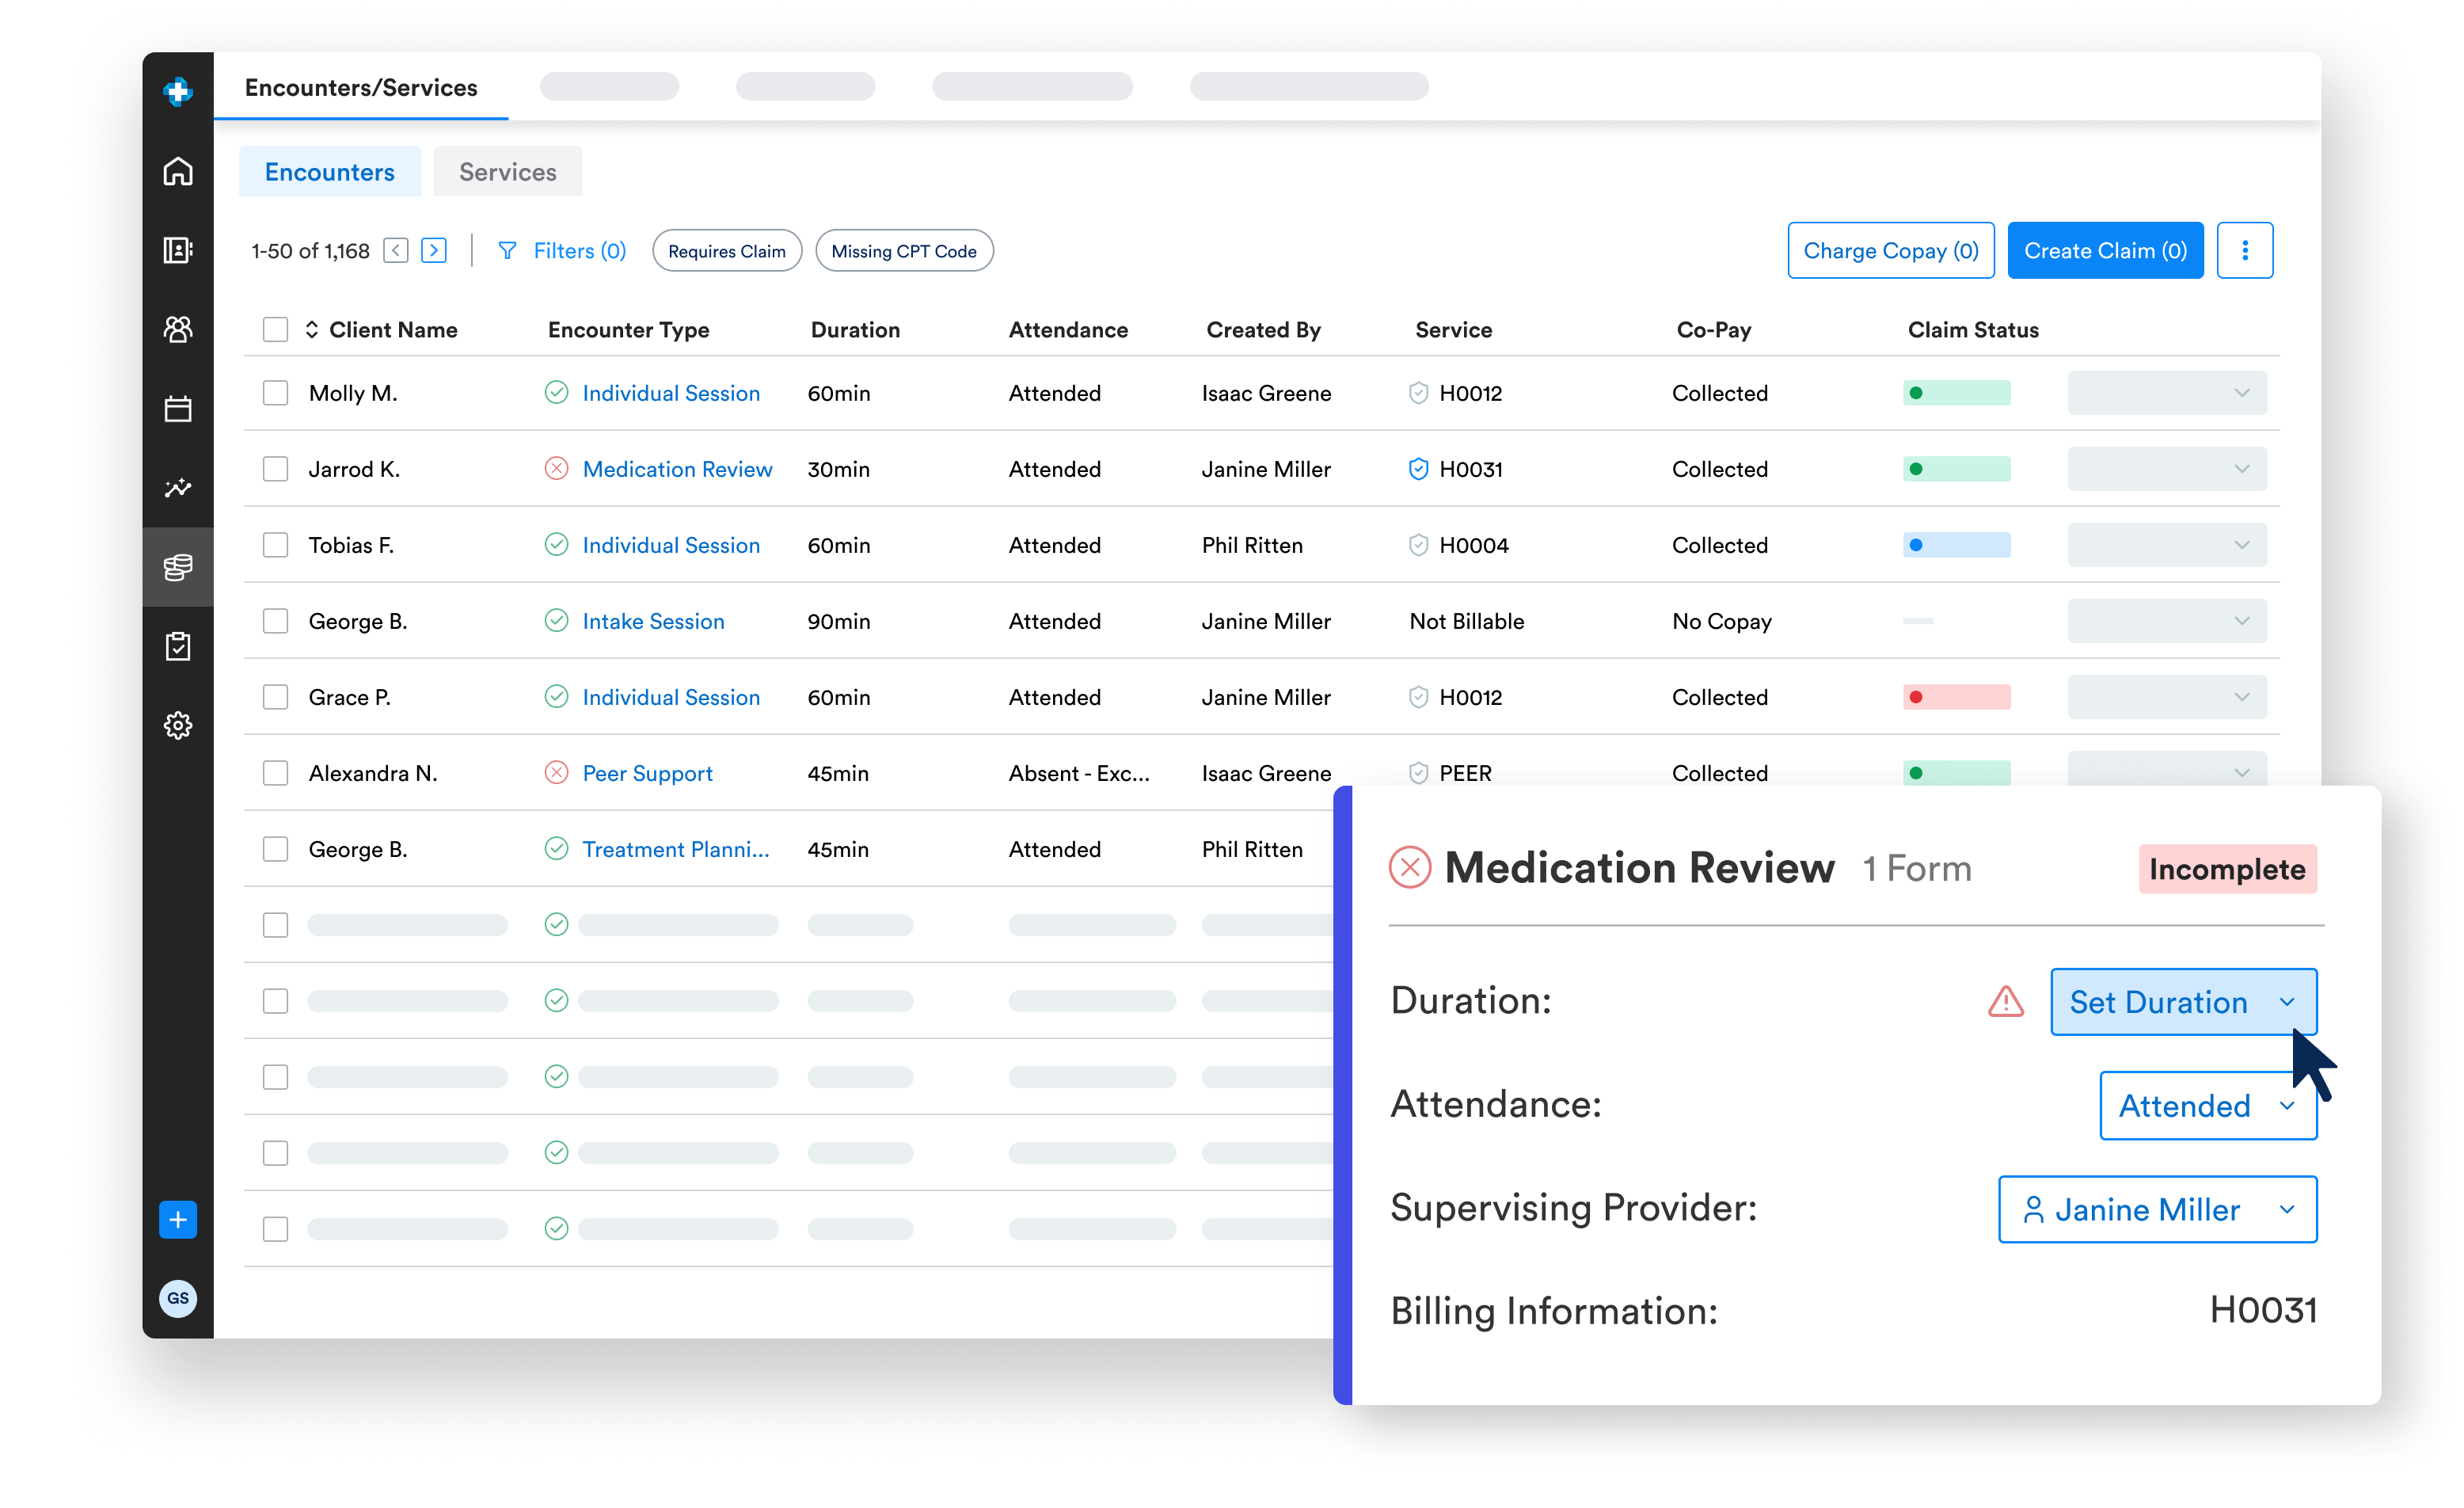Open the analytics chart icon in sidebar
This screenshot has width=2464, height=1508.
(x=178, y=487)
